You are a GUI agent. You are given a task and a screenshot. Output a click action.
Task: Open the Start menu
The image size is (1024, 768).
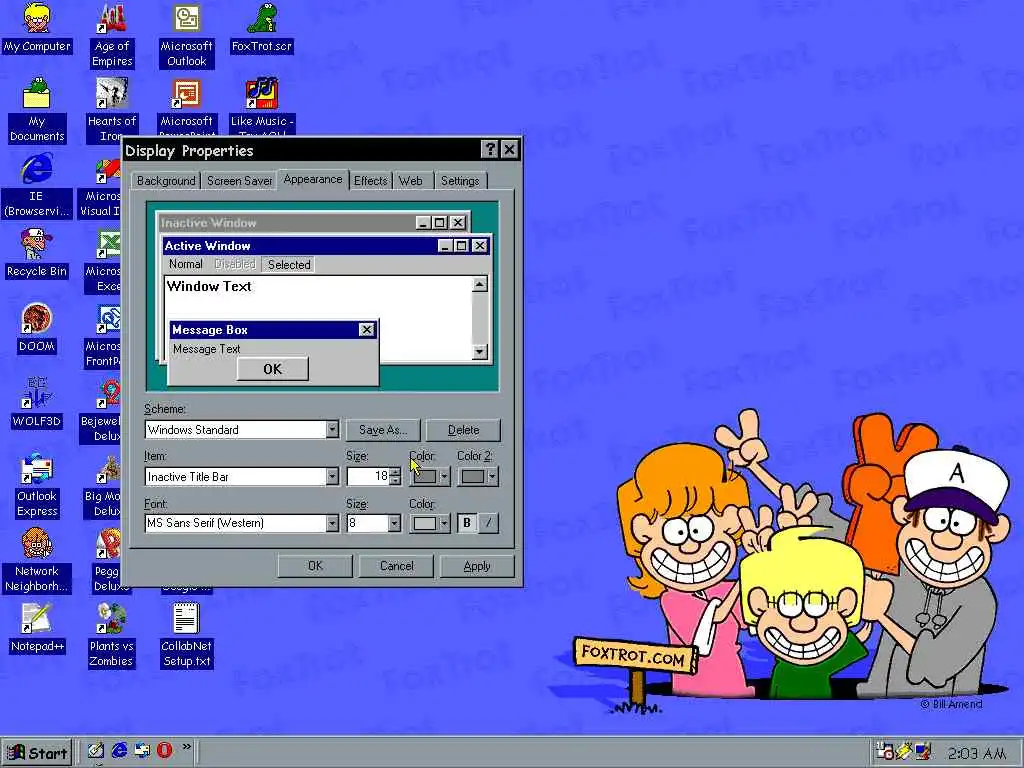click(x=37, y=752)
